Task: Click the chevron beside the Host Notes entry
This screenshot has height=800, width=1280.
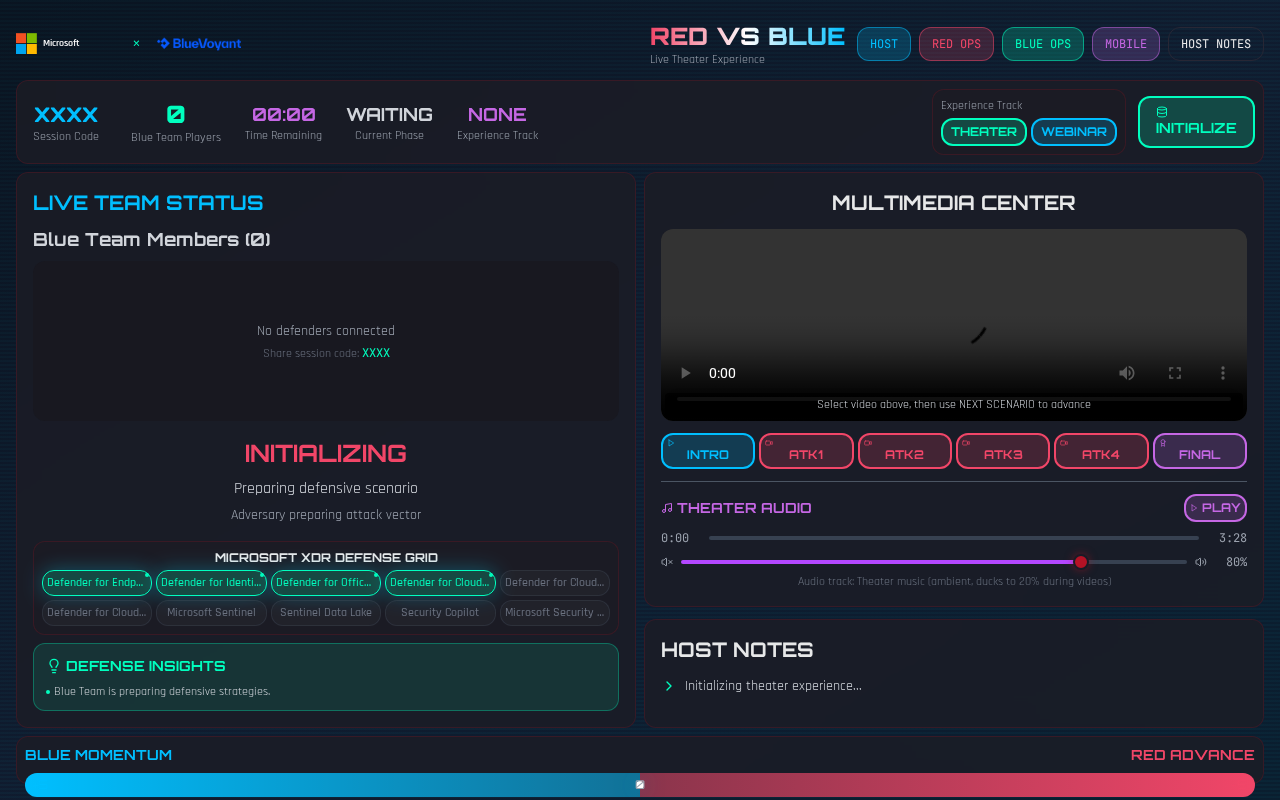Action: (x=669, y=686)
